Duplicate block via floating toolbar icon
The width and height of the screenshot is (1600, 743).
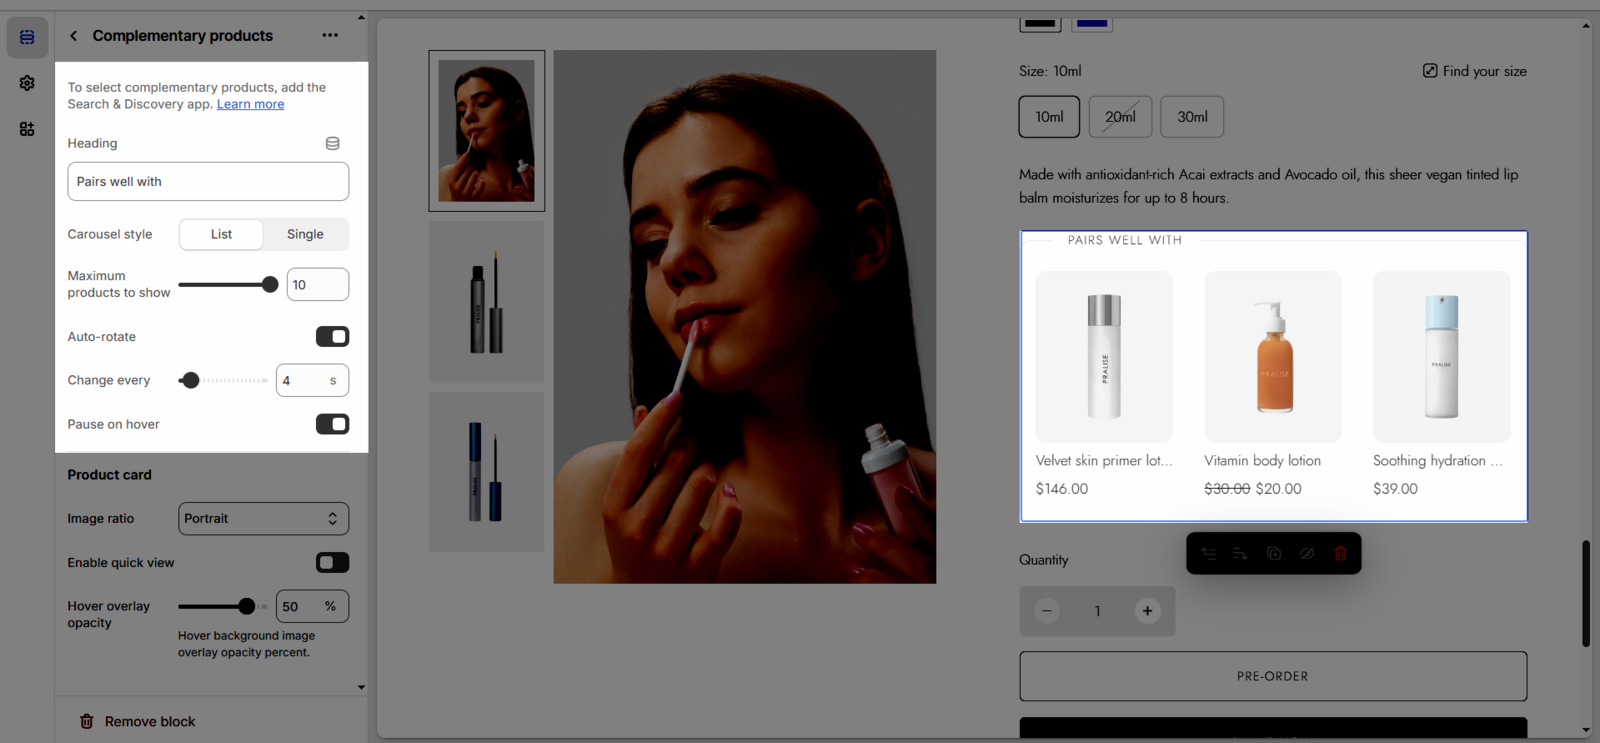click(x=1273, y=553)
